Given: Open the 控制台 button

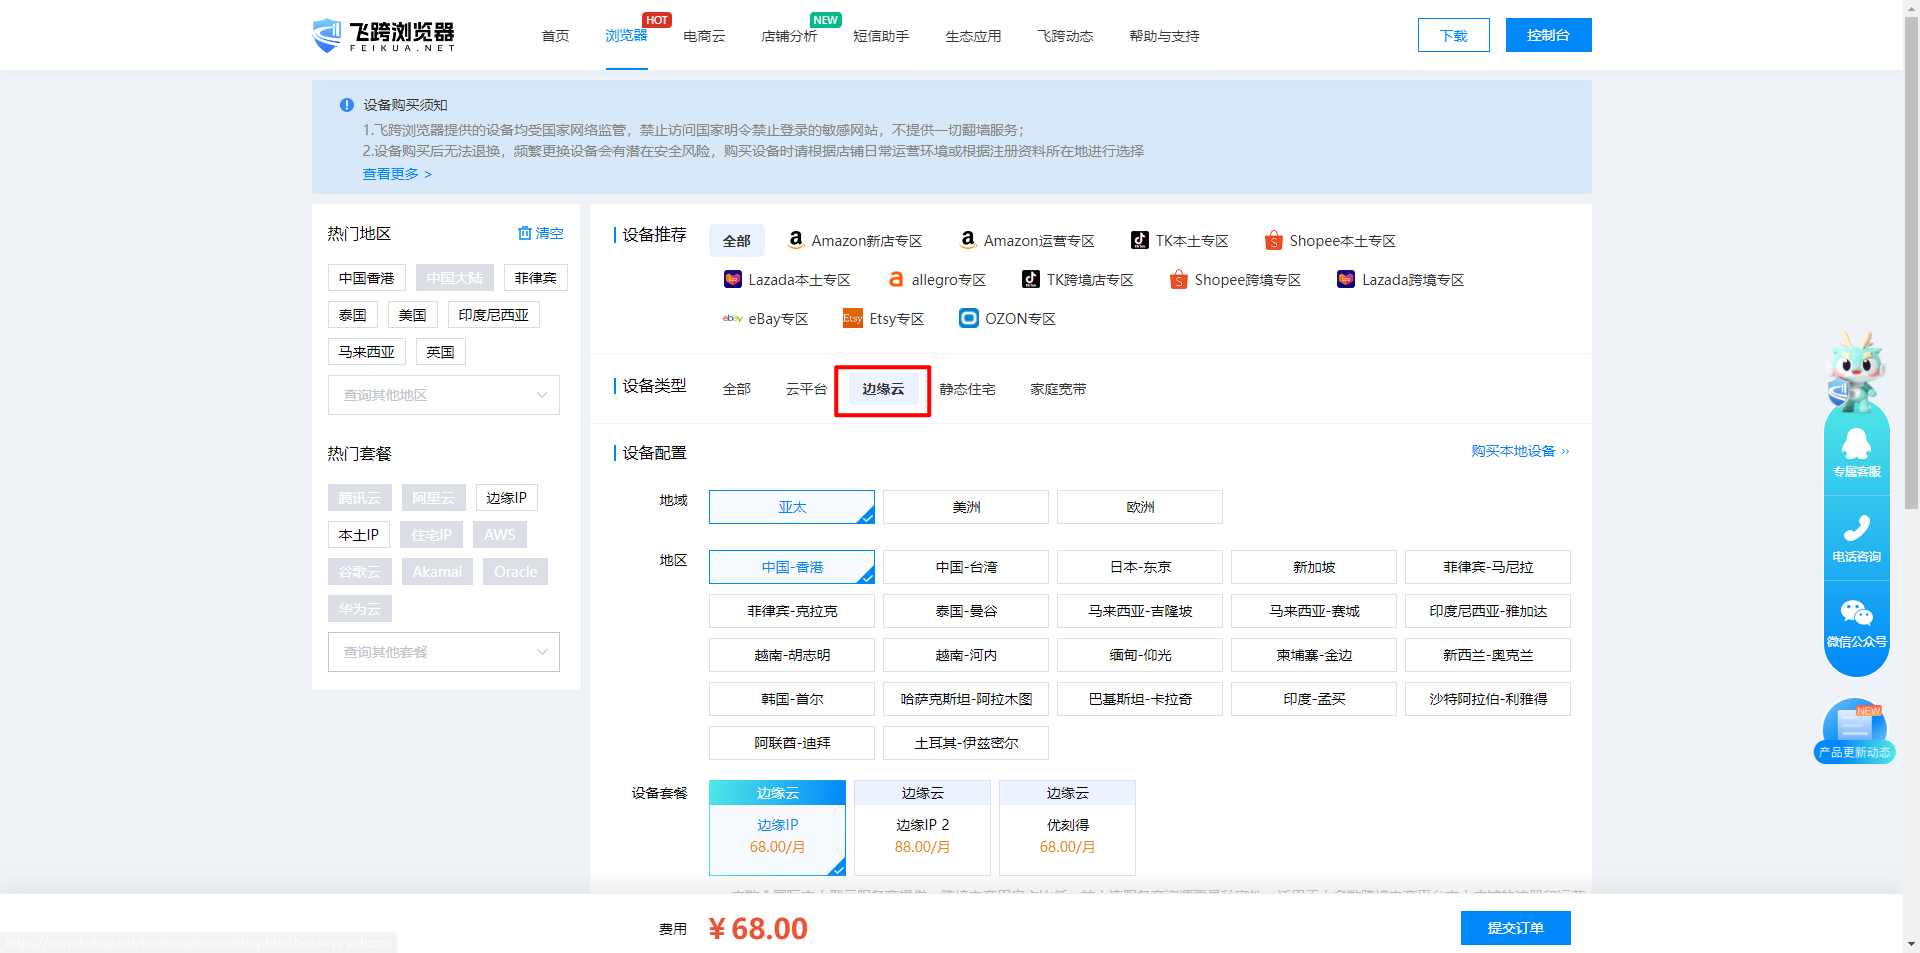Looking at the screenshot, I should 1548,35.
